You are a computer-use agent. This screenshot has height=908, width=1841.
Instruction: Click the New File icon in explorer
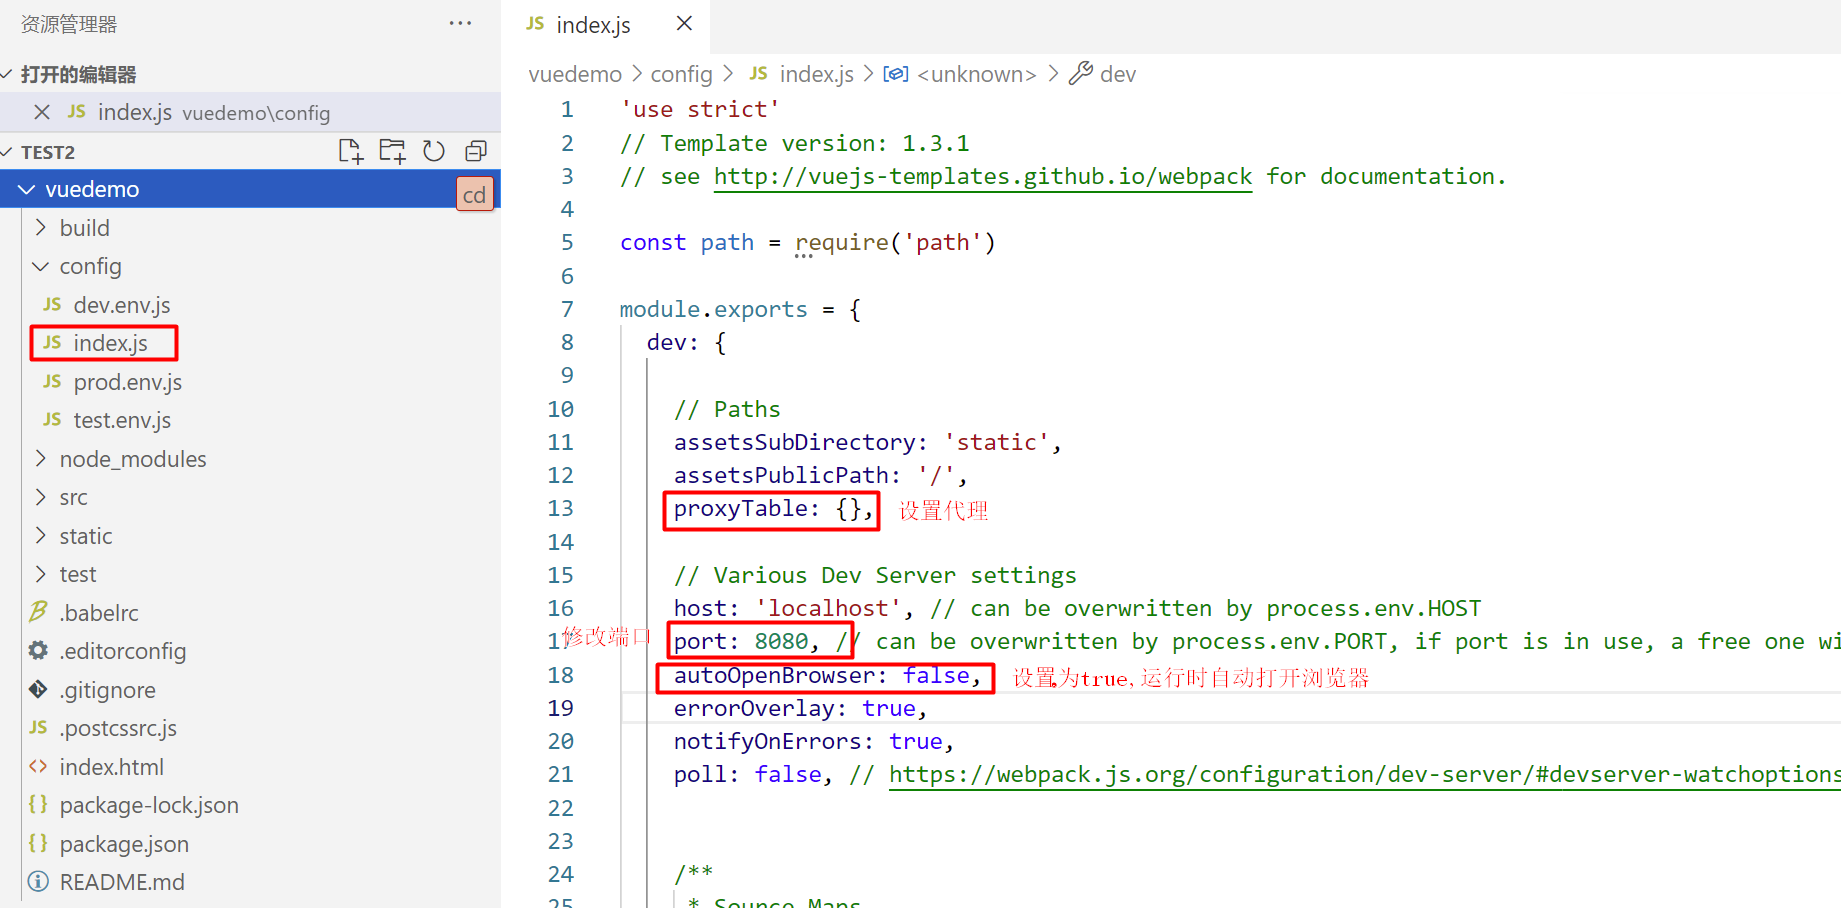coord(350,151)
